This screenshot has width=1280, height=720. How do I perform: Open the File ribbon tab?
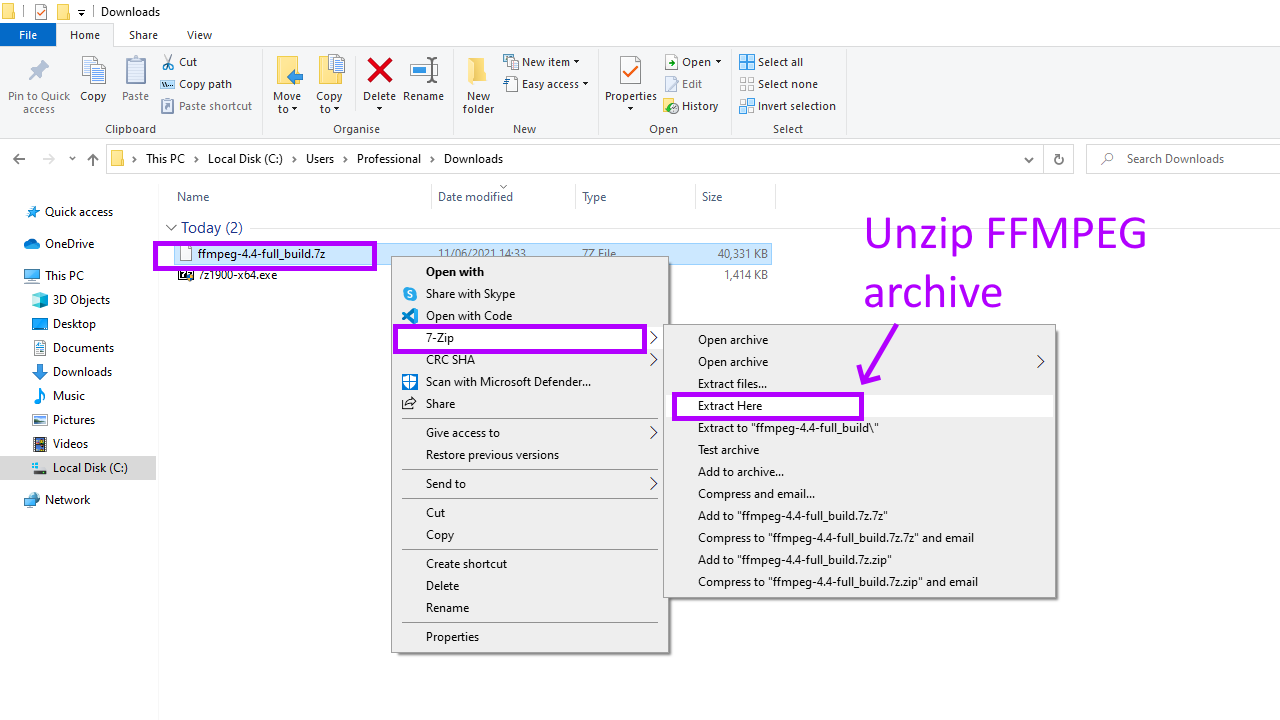28,35
